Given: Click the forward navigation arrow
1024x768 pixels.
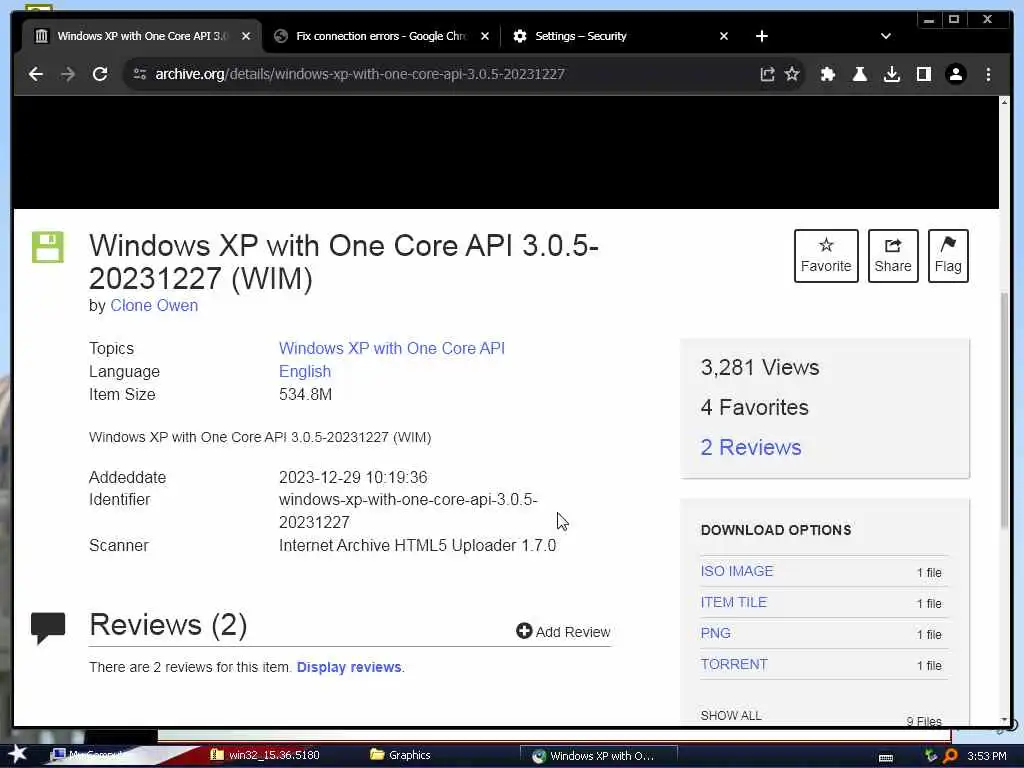Looking at the screenshot, I should (68, 74).
